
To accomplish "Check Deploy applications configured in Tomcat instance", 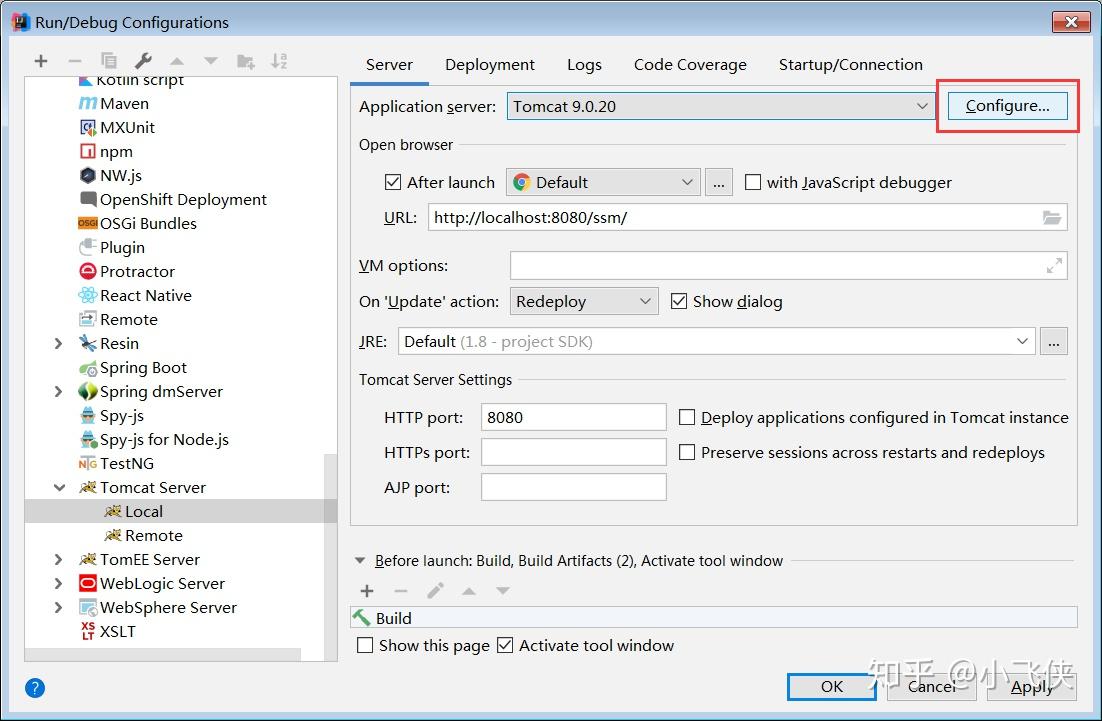I will [x=687, y=417].
